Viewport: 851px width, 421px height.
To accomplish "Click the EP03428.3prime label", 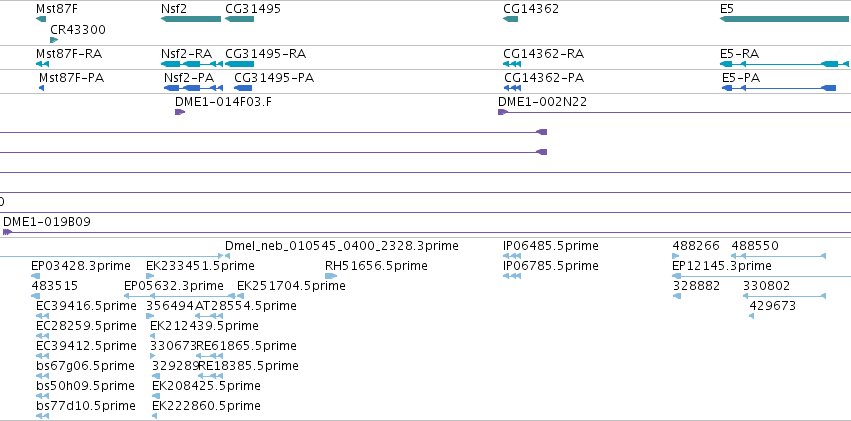I will tap(81, 266).
